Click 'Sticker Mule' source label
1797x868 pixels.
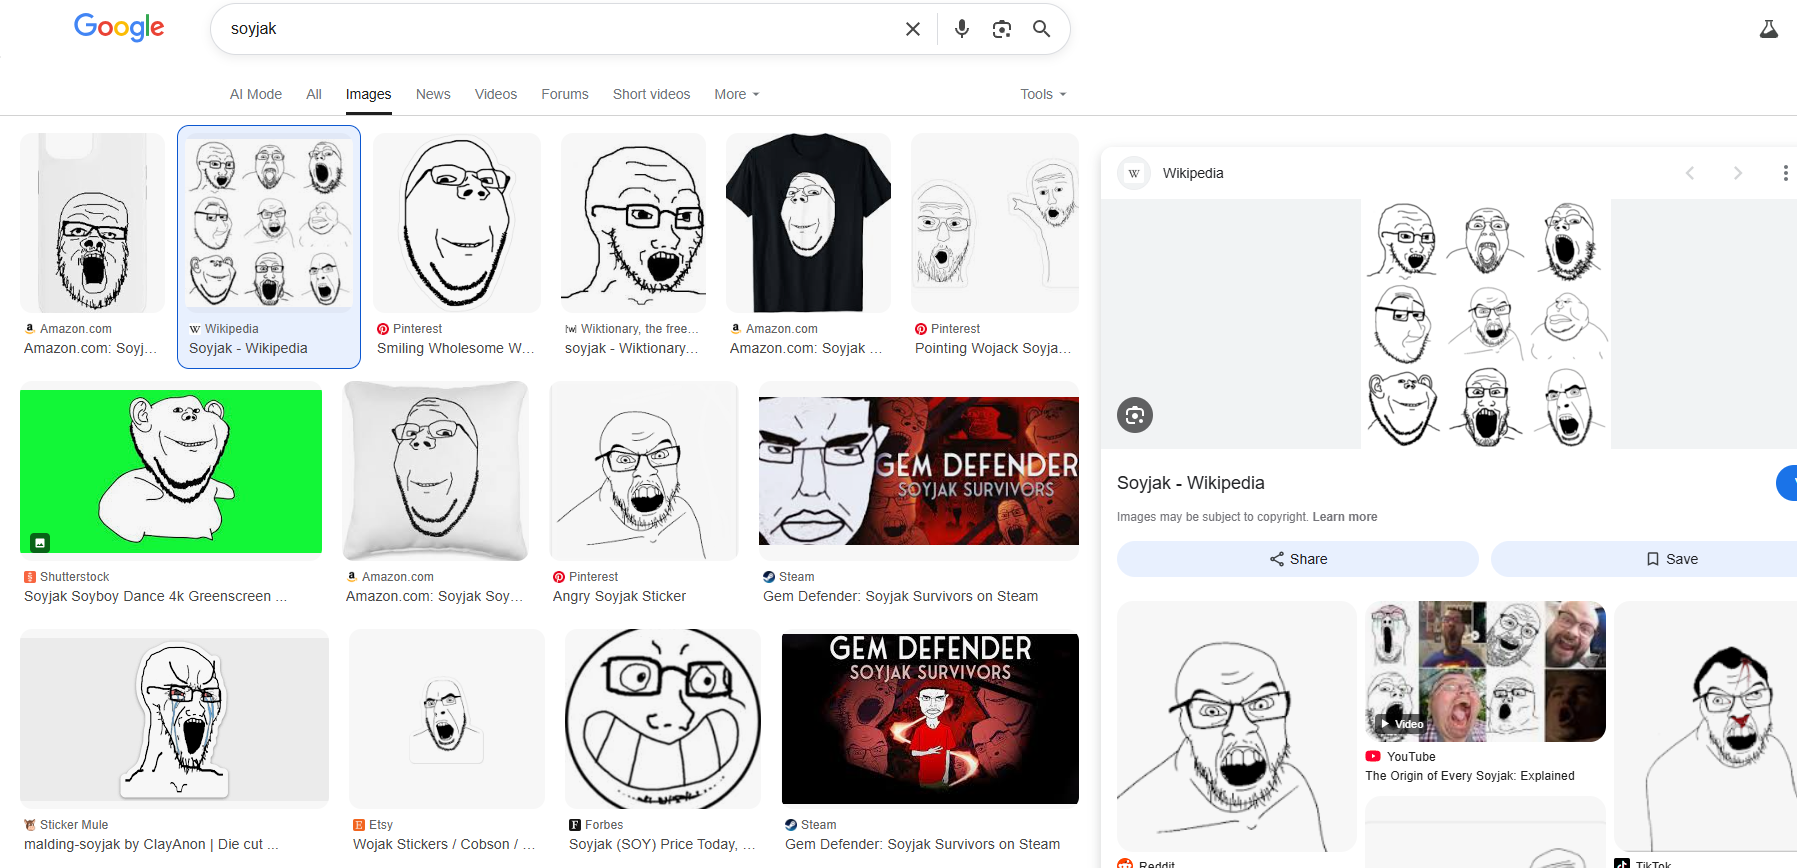pyautogui.click(x=74, y=825)
